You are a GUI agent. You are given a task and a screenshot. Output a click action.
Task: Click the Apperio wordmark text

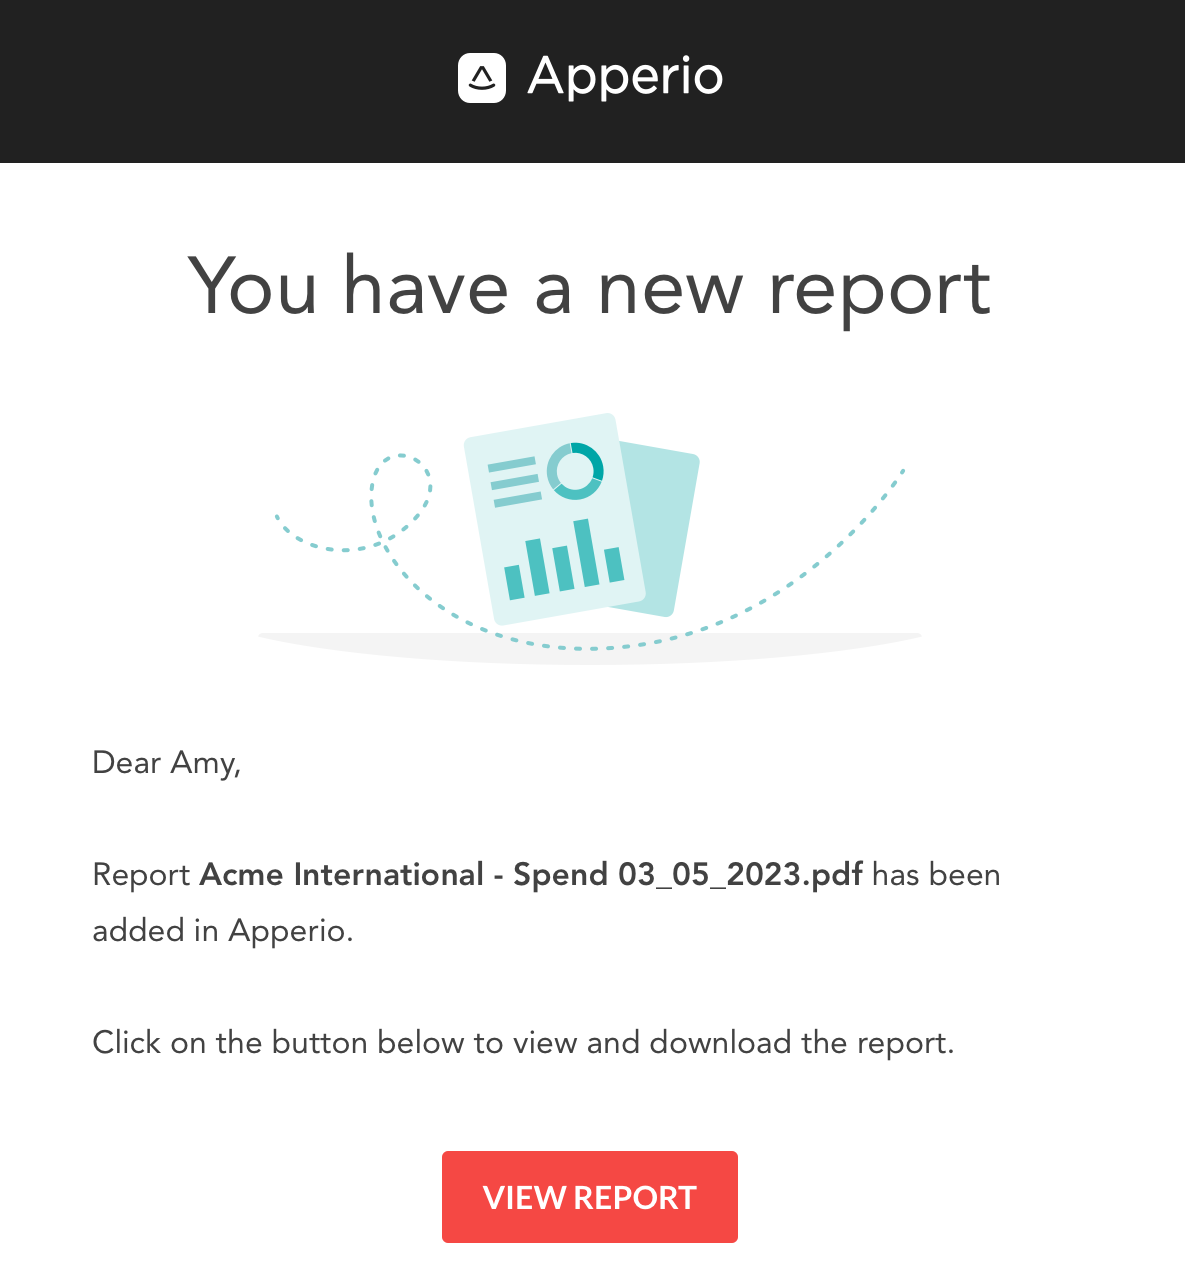(x=625, y=77)
